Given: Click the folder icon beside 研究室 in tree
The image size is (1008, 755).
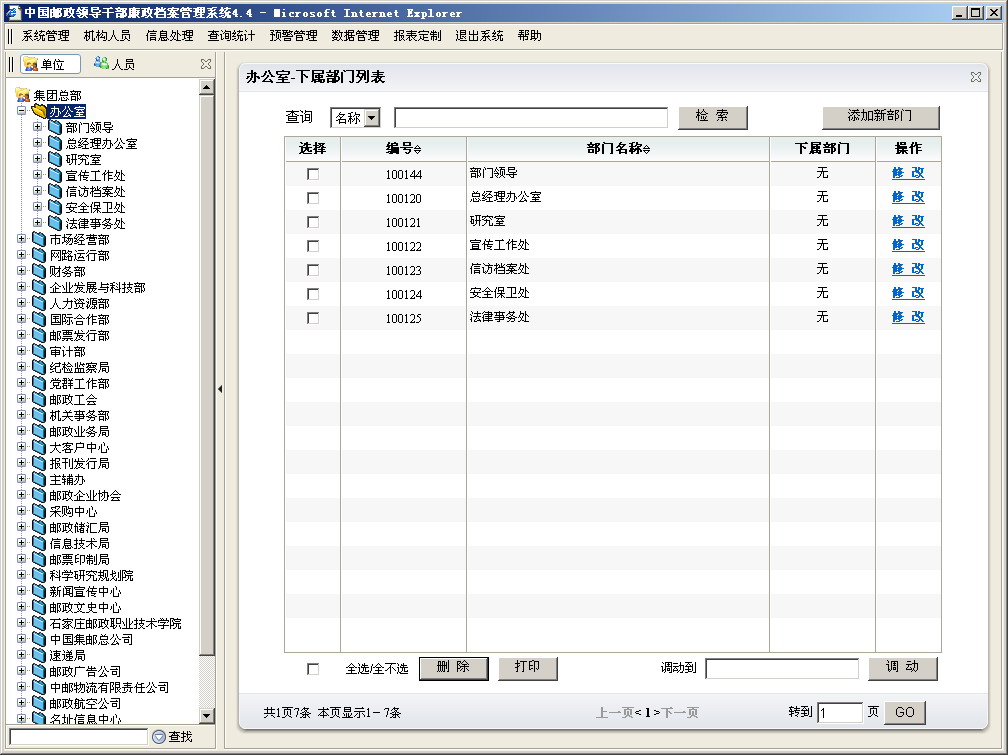Looking at the screenshot, I should tap(55, 159).
